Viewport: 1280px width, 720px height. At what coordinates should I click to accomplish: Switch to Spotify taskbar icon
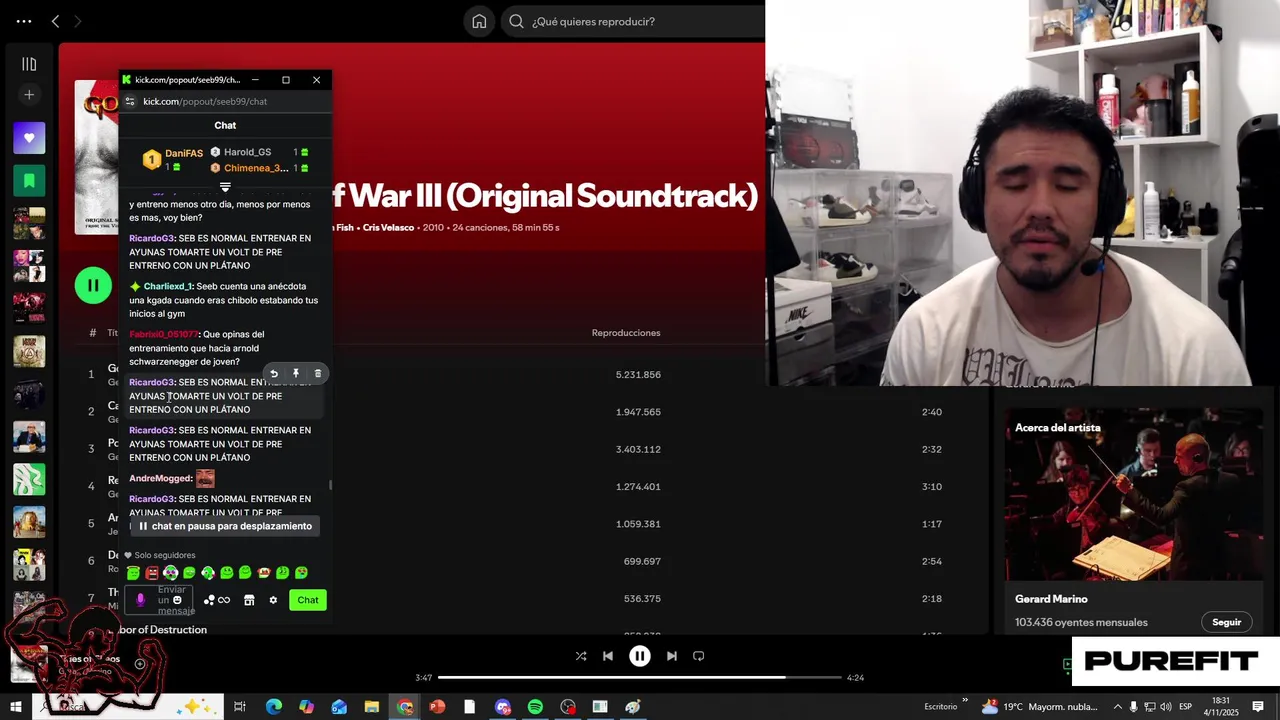tap(535, 707)
